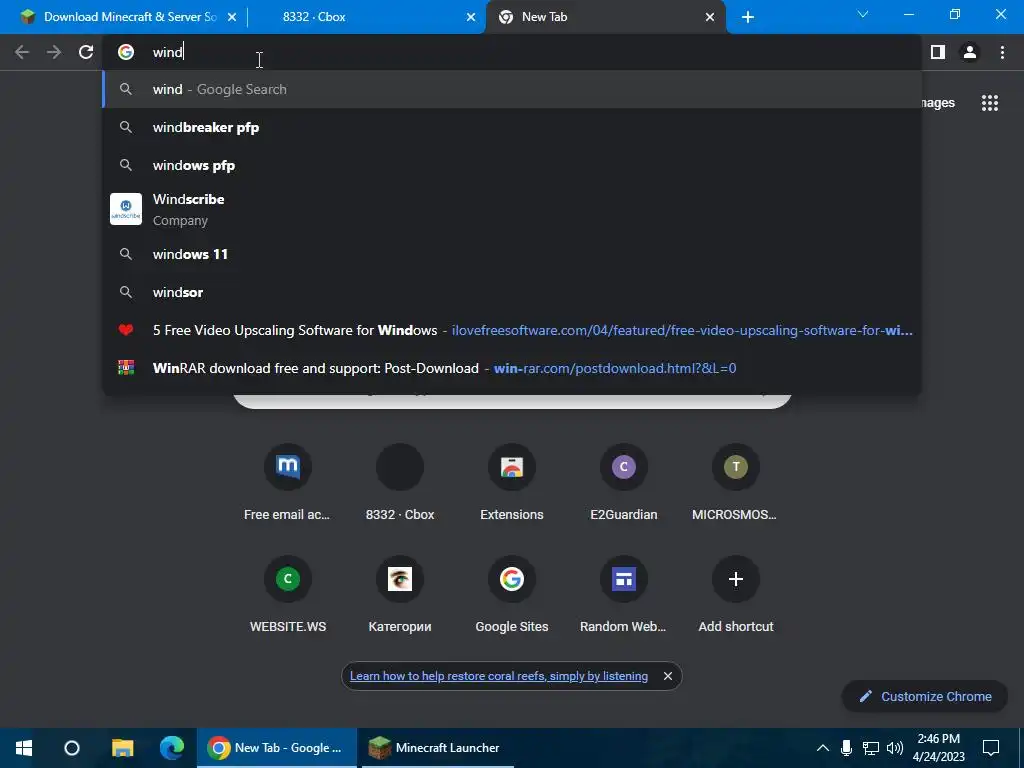Select 'wind - Google Search' suggestion

[512, 89]
